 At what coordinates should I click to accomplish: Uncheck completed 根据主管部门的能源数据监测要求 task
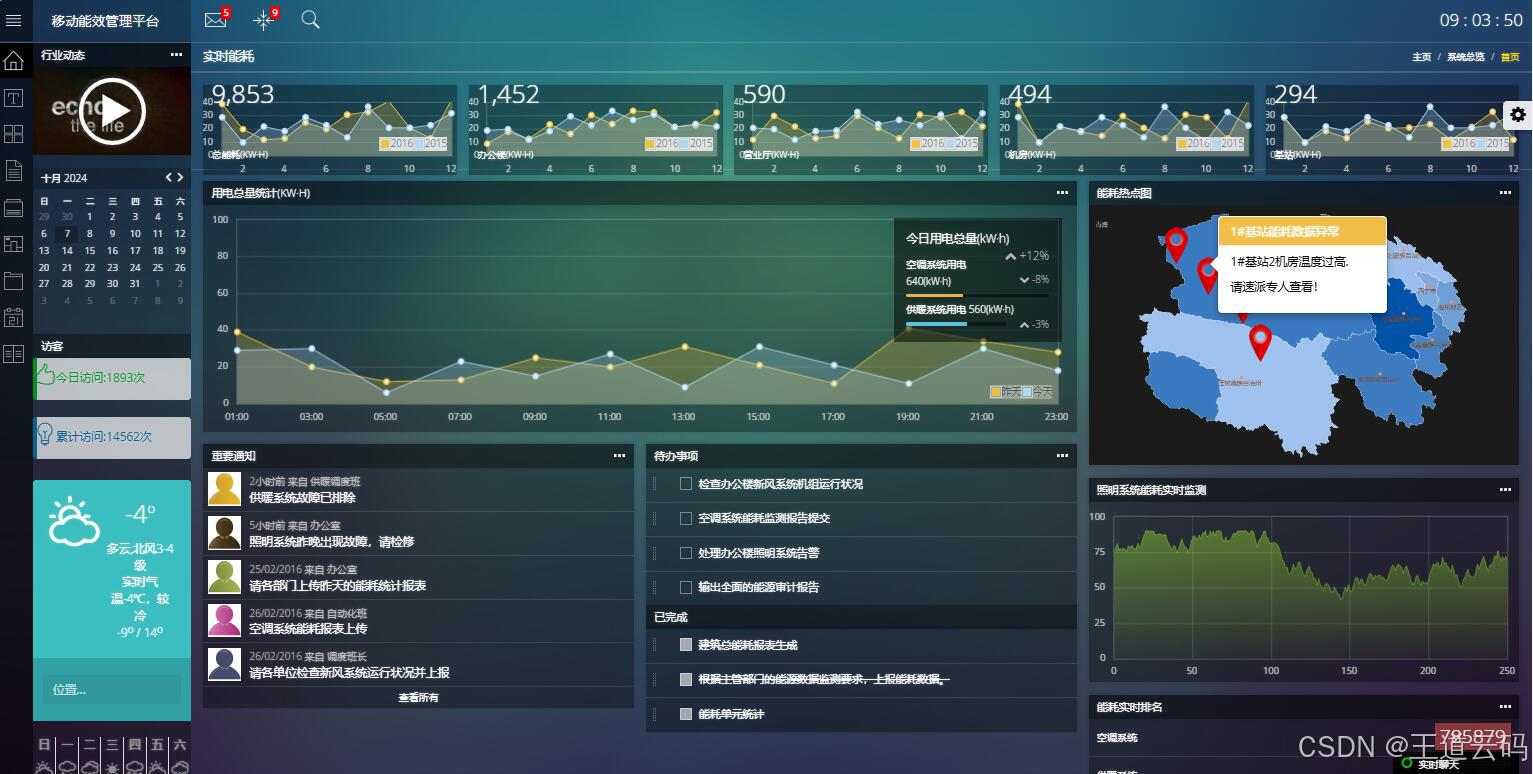point(686,679)
